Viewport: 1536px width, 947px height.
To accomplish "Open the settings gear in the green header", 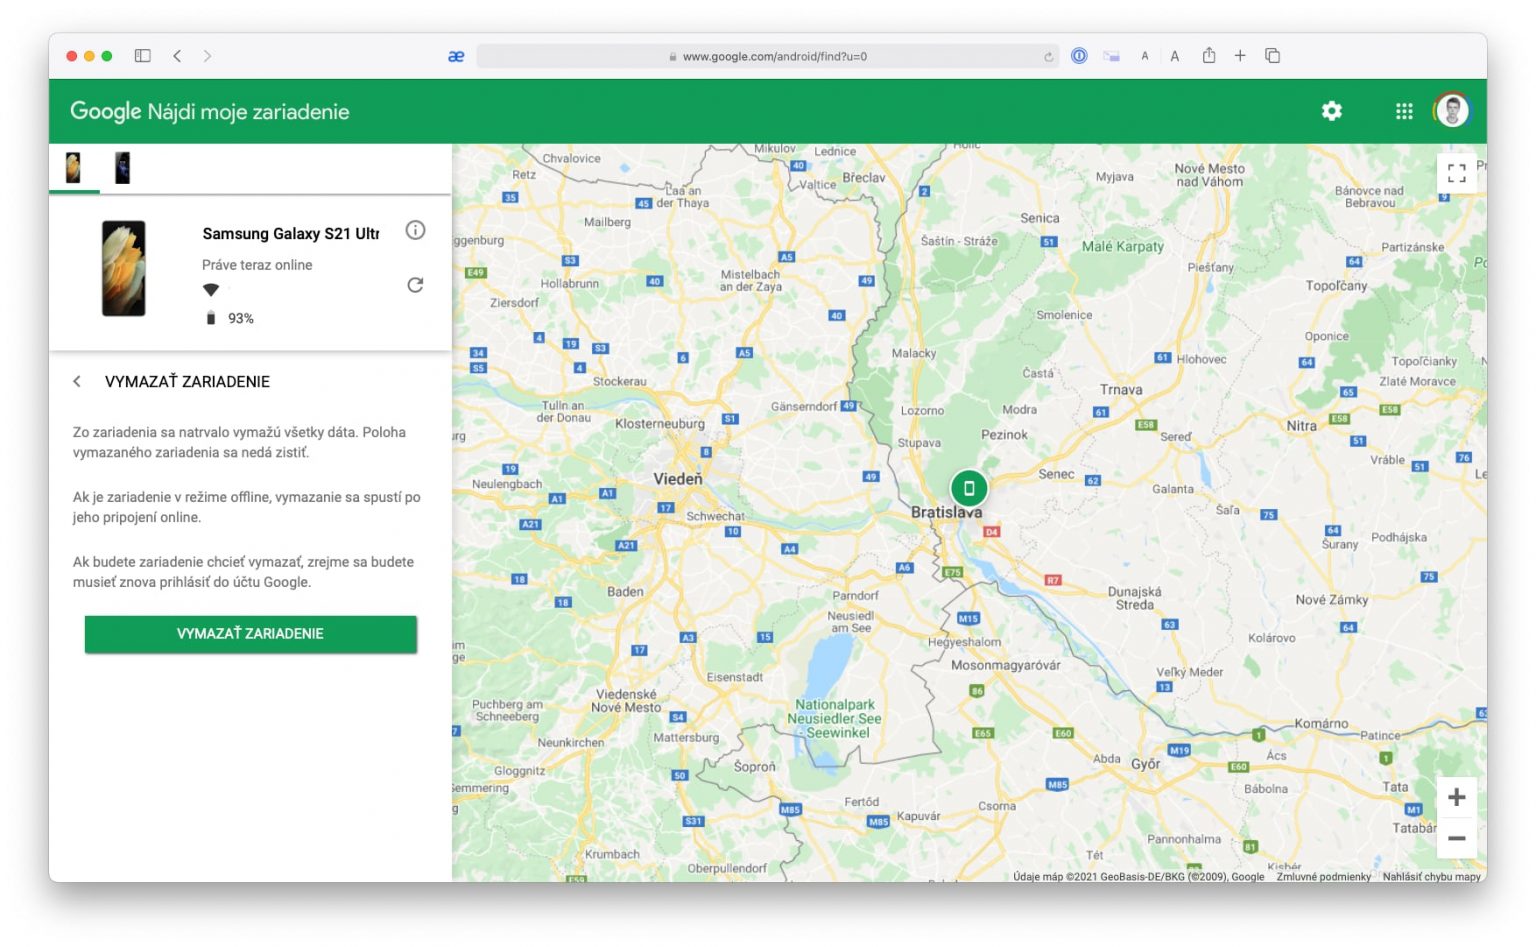I will coord(1331,111).
